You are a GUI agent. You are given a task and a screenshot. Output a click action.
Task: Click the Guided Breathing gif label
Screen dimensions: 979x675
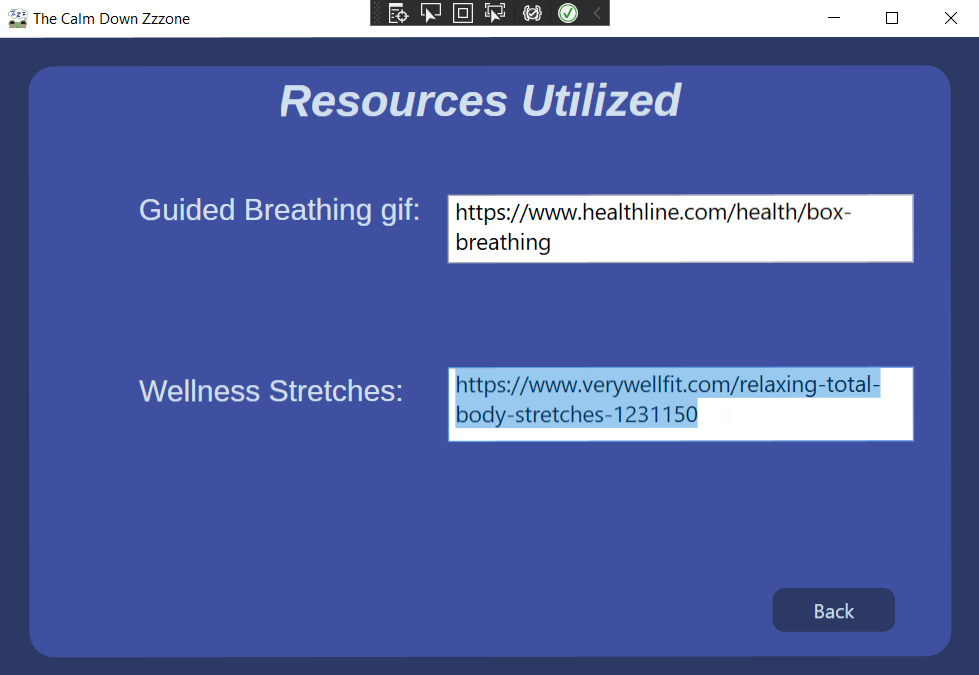(279, 210)
